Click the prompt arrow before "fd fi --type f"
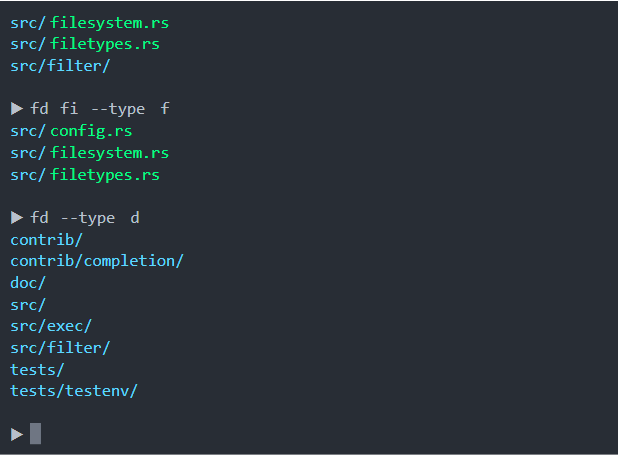618x455 pixels. (17, 109)
